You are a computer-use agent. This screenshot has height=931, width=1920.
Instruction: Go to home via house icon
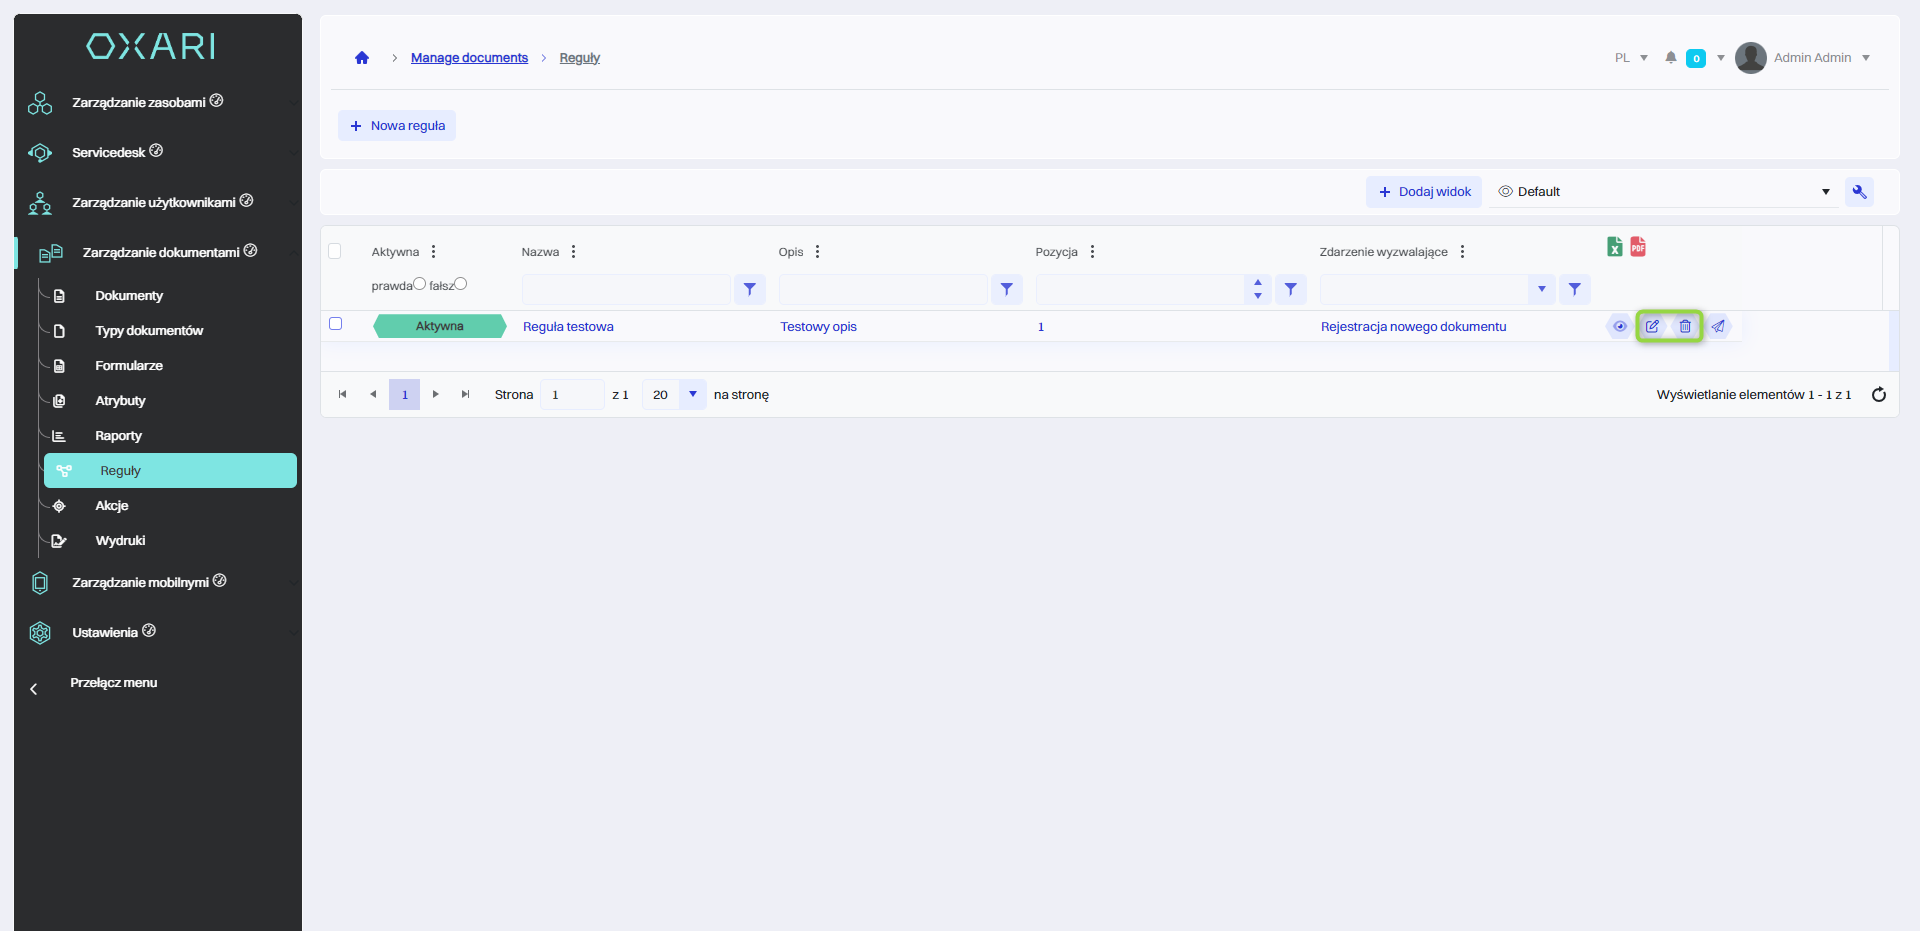[362, 58]
